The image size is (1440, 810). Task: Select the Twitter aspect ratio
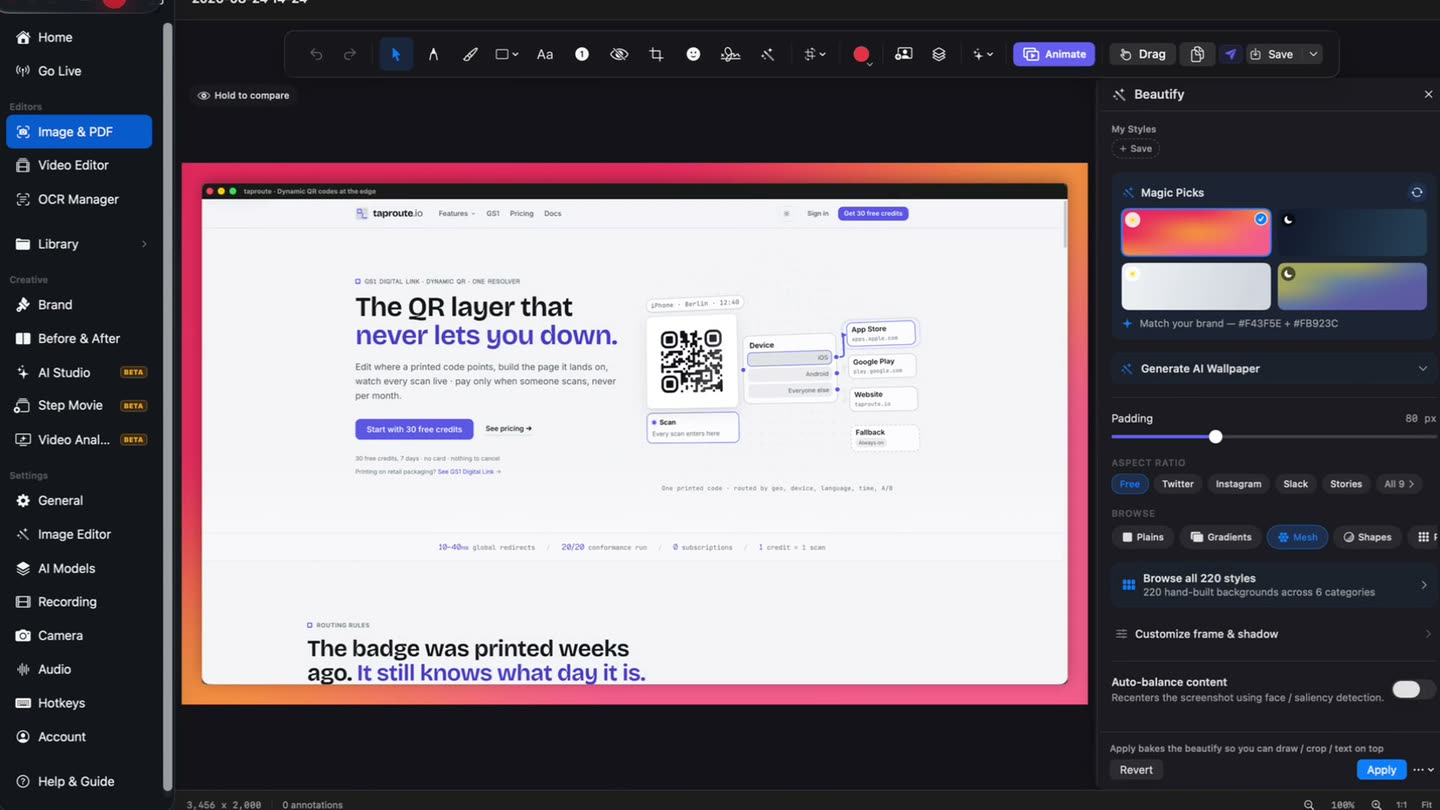click(x=1178, y=484)
